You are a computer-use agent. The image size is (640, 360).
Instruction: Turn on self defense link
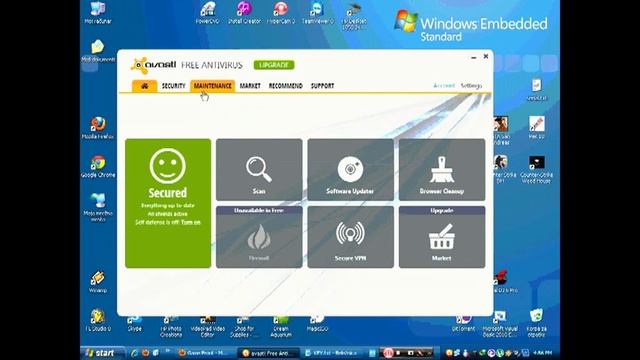click(191, 222)
